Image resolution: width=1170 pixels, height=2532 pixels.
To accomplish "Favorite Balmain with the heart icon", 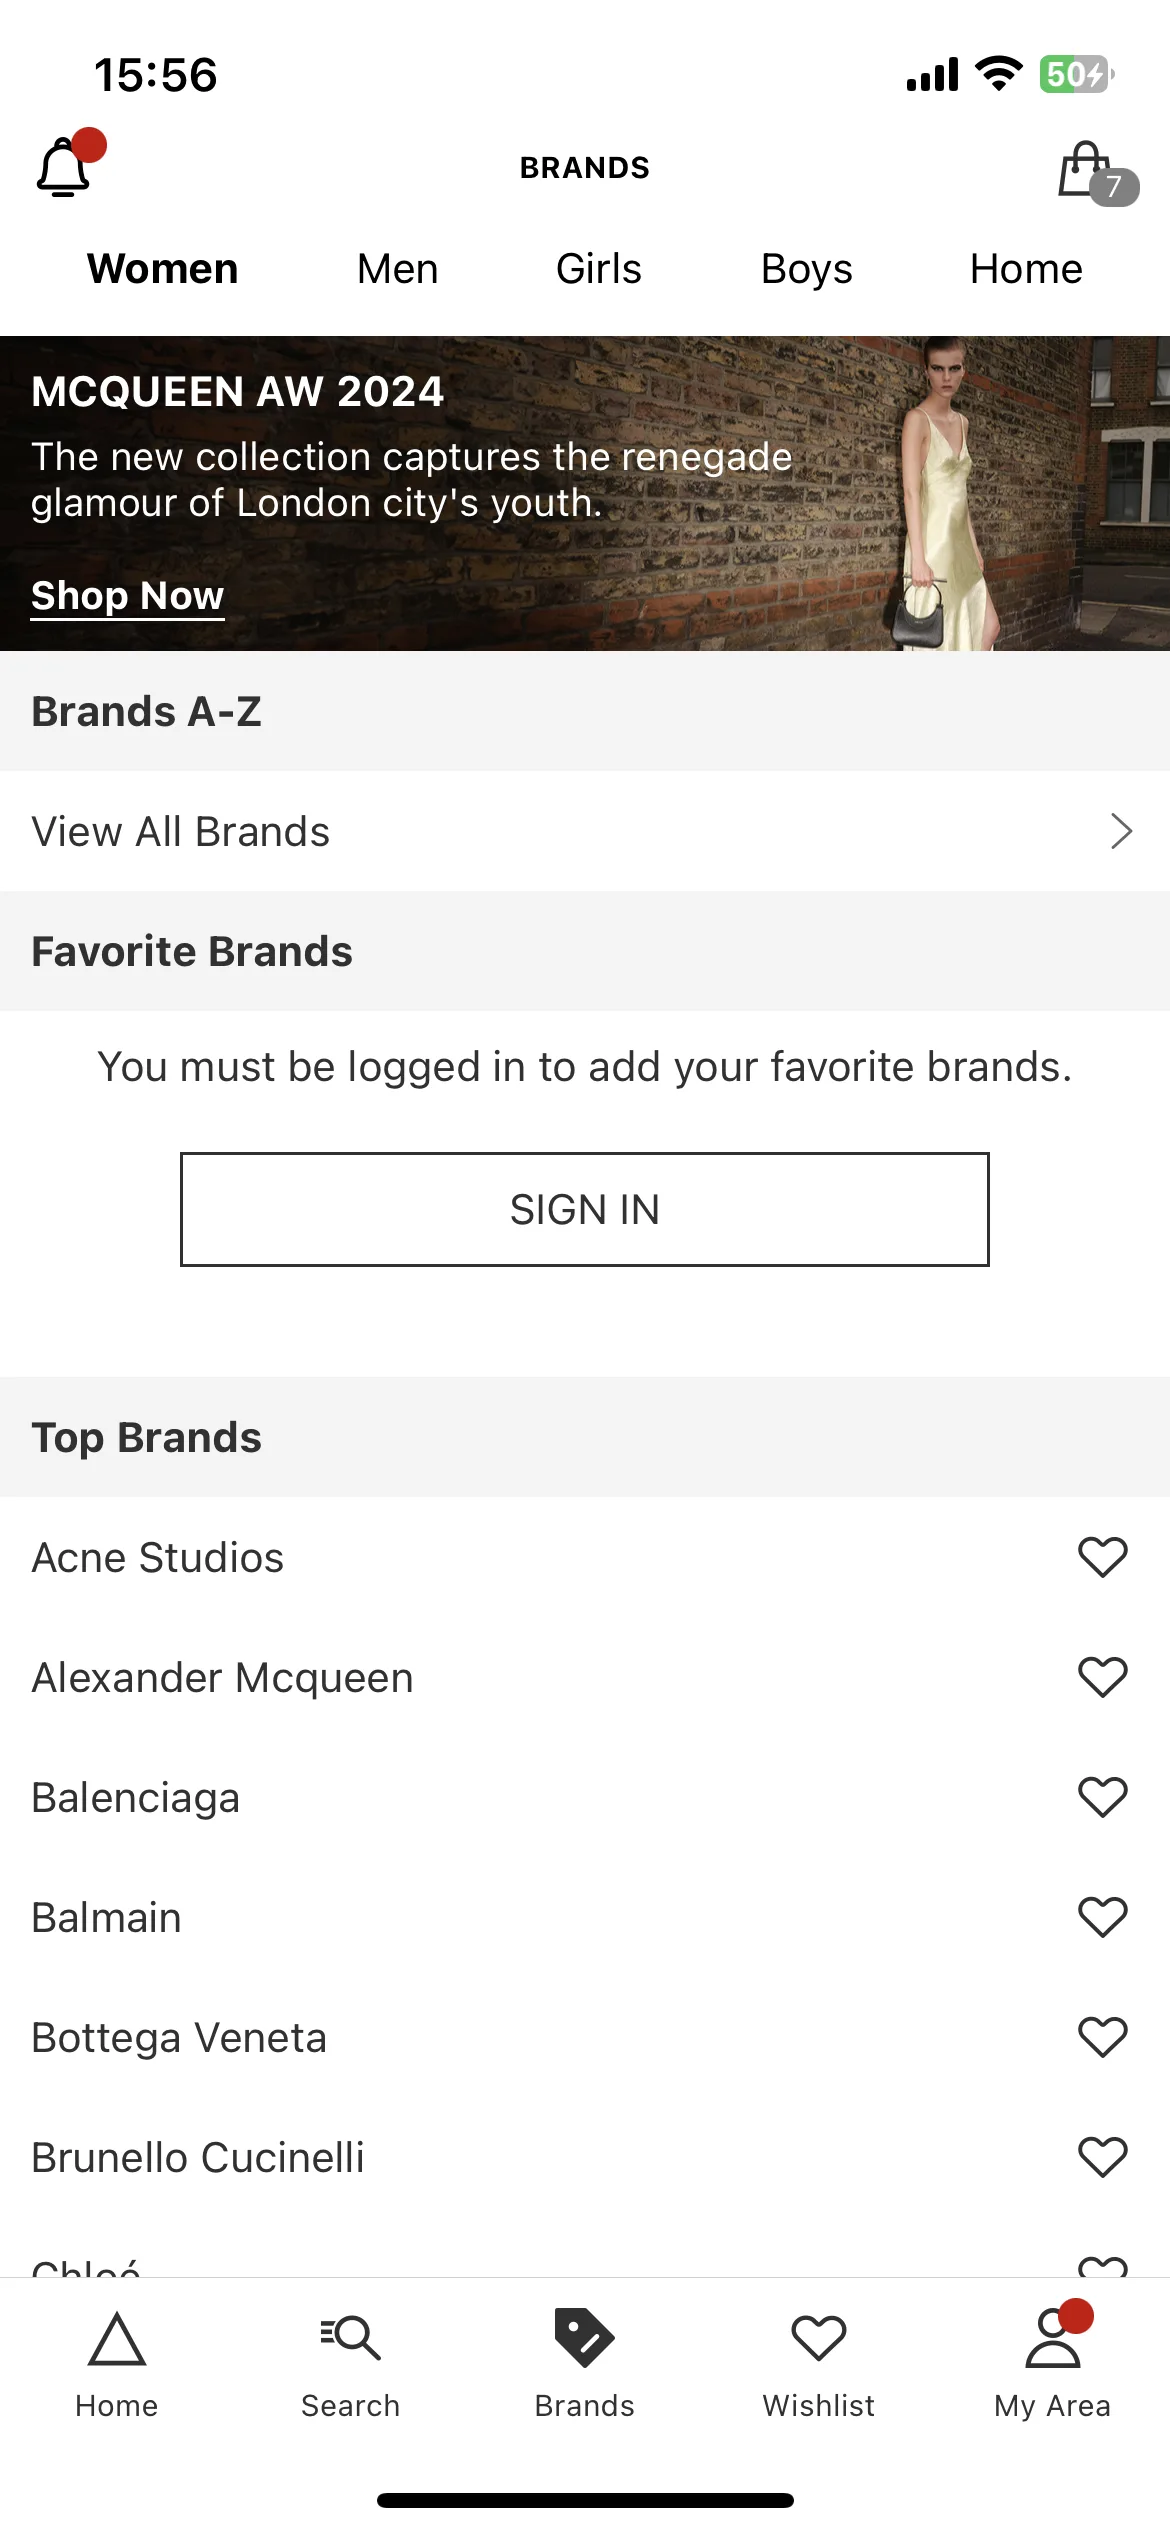I will tap(1103, 1917).
